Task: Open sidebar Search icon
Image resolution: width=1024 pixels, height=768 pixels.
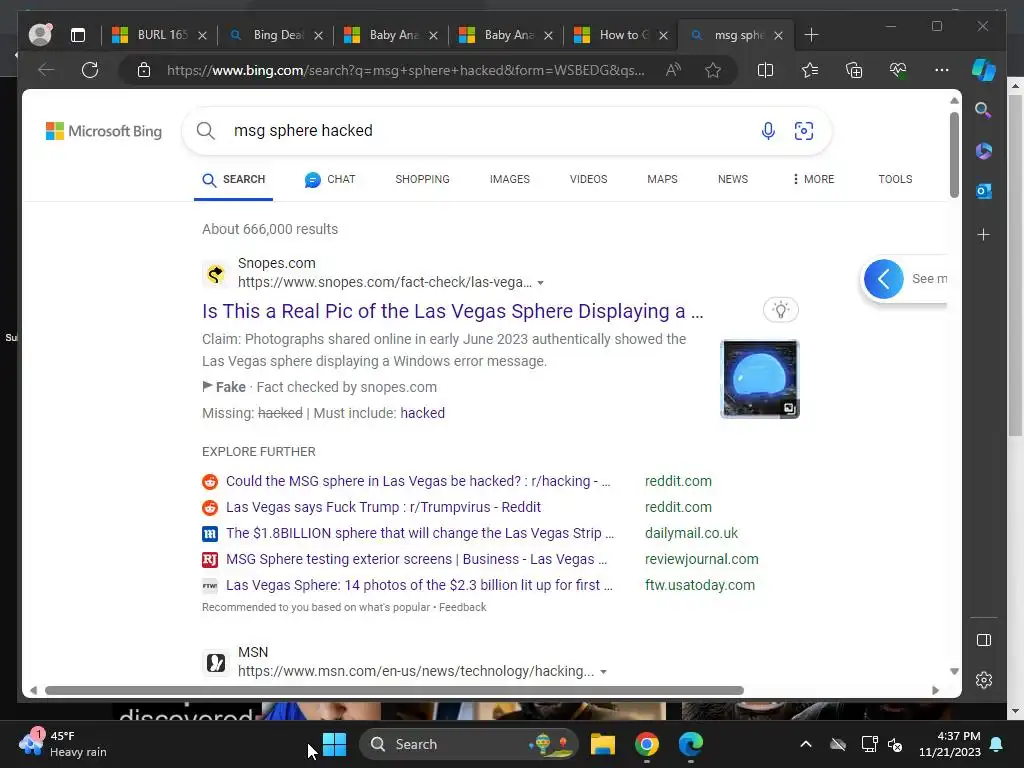Action: pyautogui.click(x=984, y=110)
